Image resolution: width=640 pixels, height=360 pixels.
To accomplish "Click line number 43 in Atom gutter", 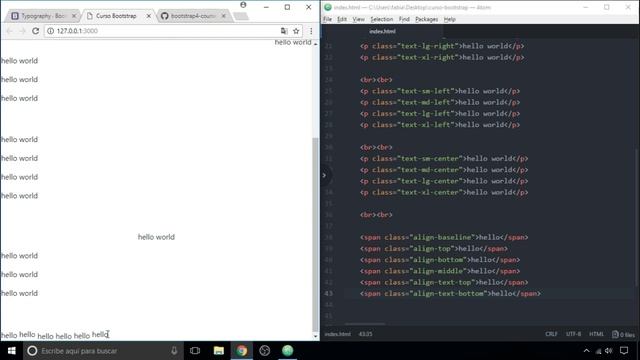I will [x=329, y=293].
